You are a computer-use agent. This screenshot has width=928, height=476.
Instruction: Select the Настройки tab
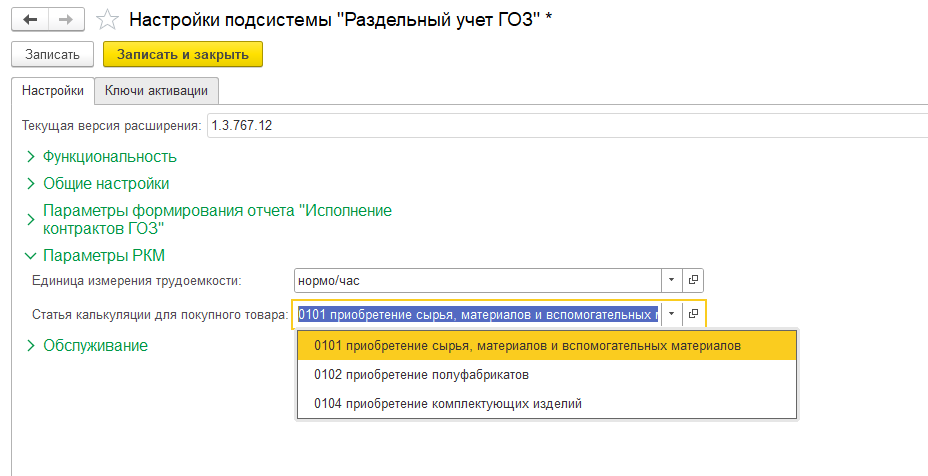click(x=53, y=90)
